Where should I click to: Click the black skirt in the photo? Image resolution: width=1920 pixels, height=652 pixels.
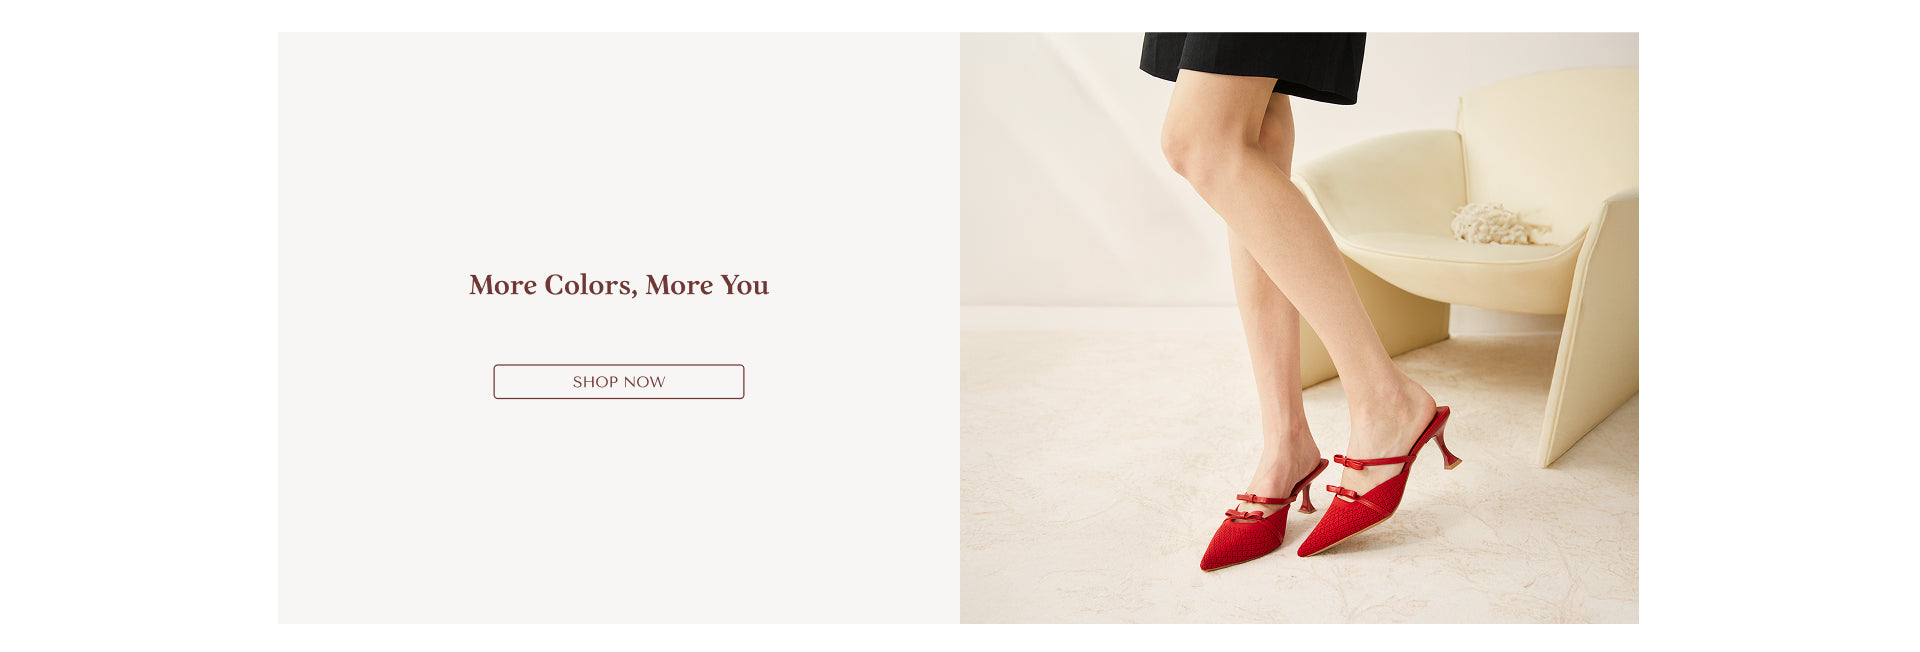click(x=1254, y=66)
